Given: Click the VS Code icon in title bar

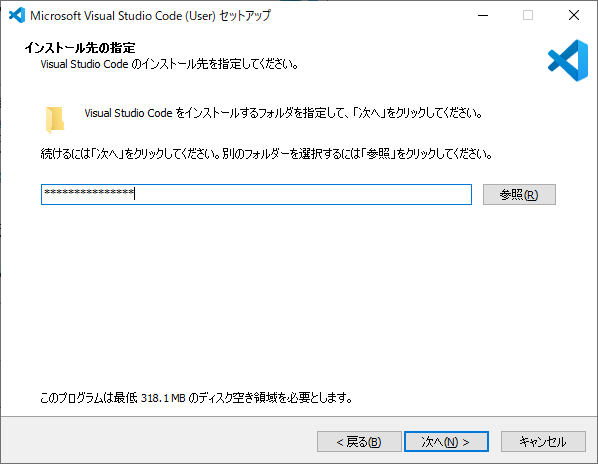Looking at the screenshot, I should click(x=17, y=15).
